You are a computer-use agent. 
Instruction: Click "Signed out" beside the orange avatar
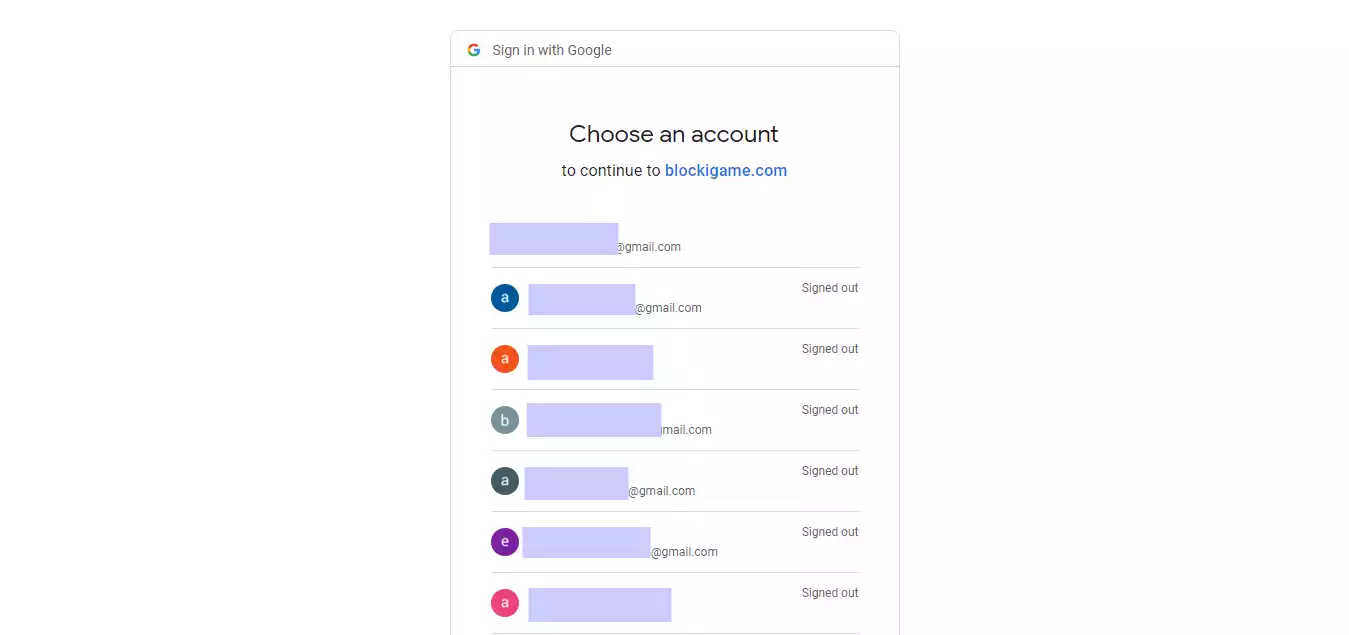(830, 349)
